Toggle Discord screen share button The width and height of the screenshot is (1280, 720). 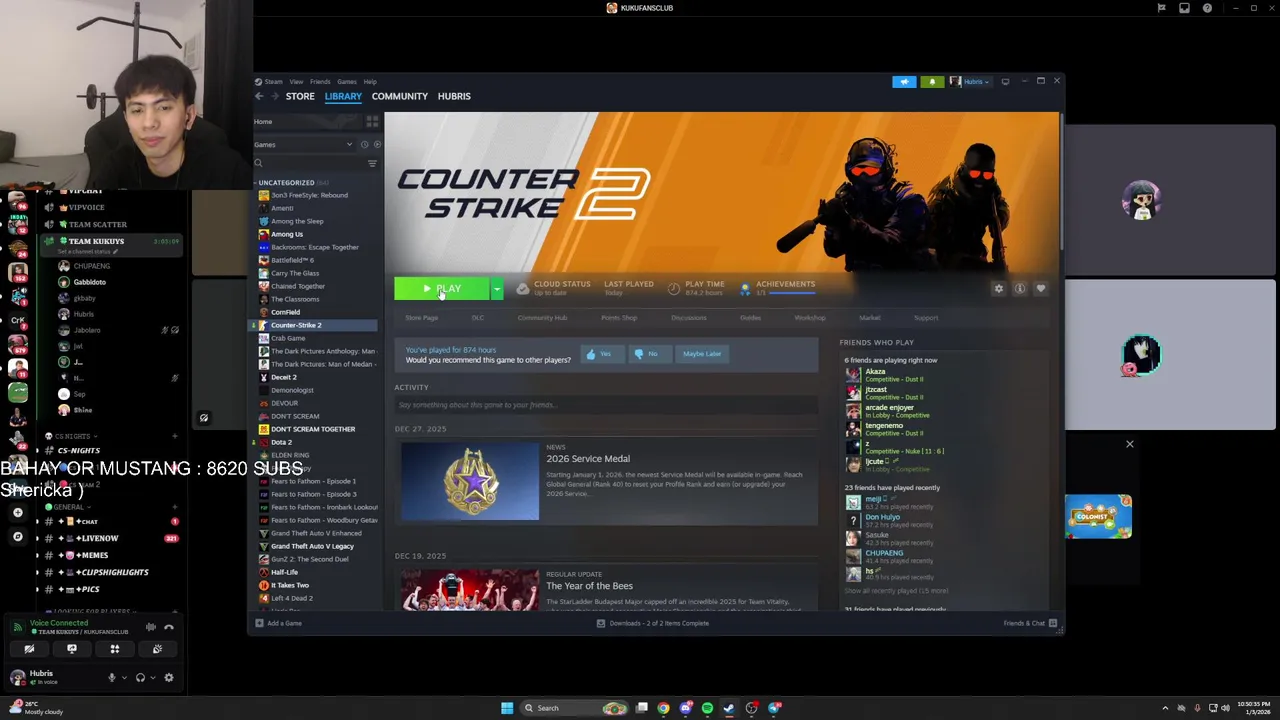tap(72, 649)
